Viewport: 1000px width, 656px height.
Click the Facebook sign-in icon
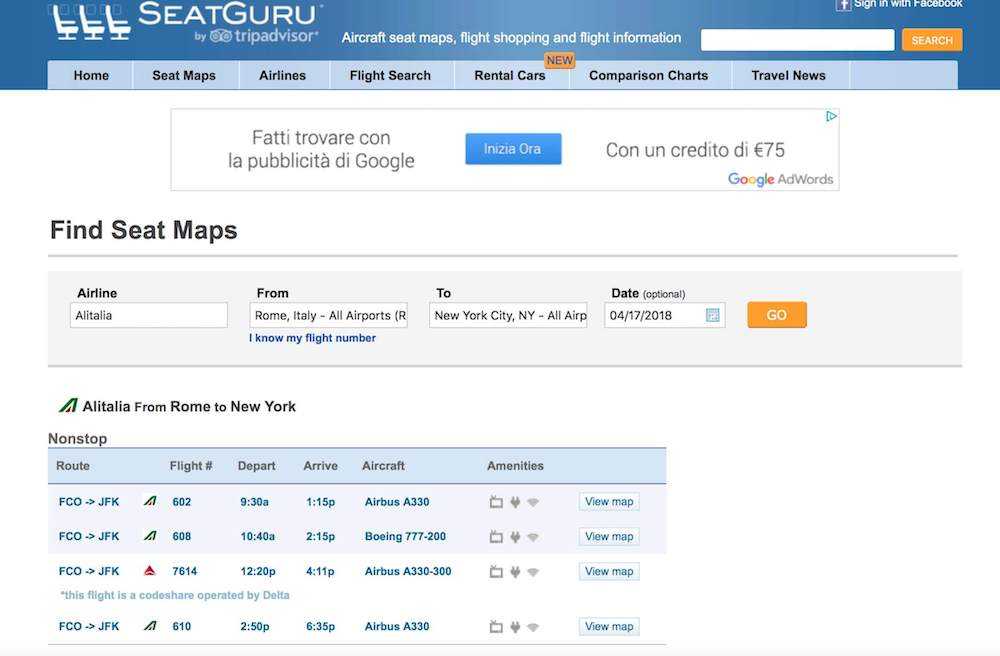point(843,4)
